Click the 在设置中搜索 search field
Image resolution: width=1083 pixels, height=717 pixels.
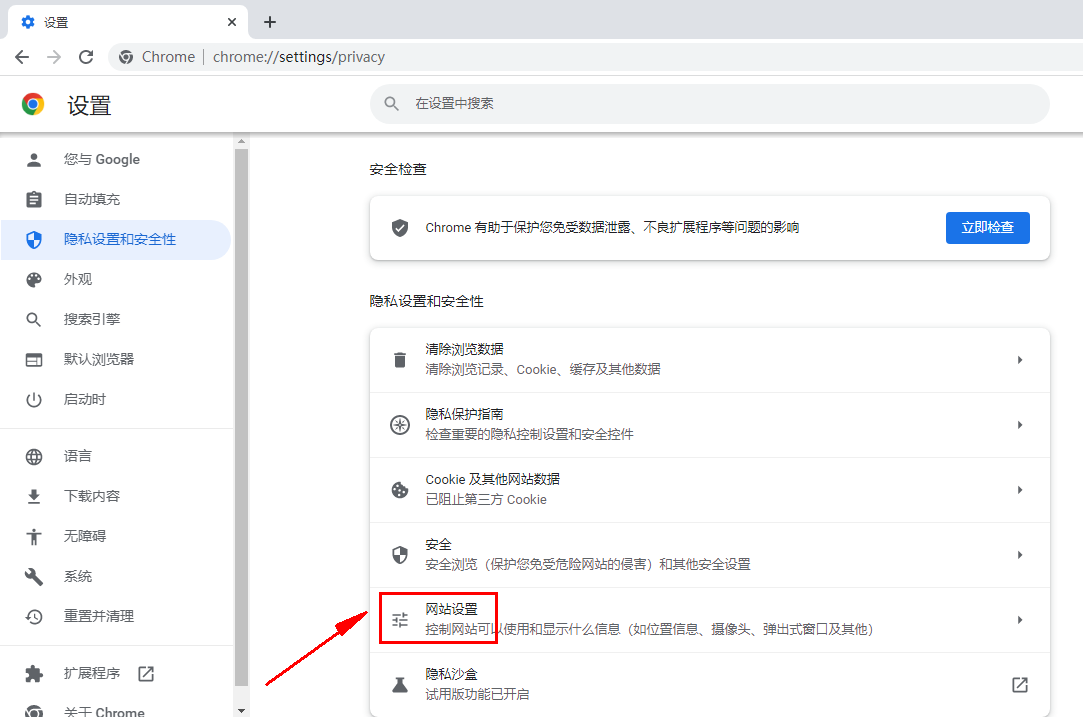tap(710, 104)
